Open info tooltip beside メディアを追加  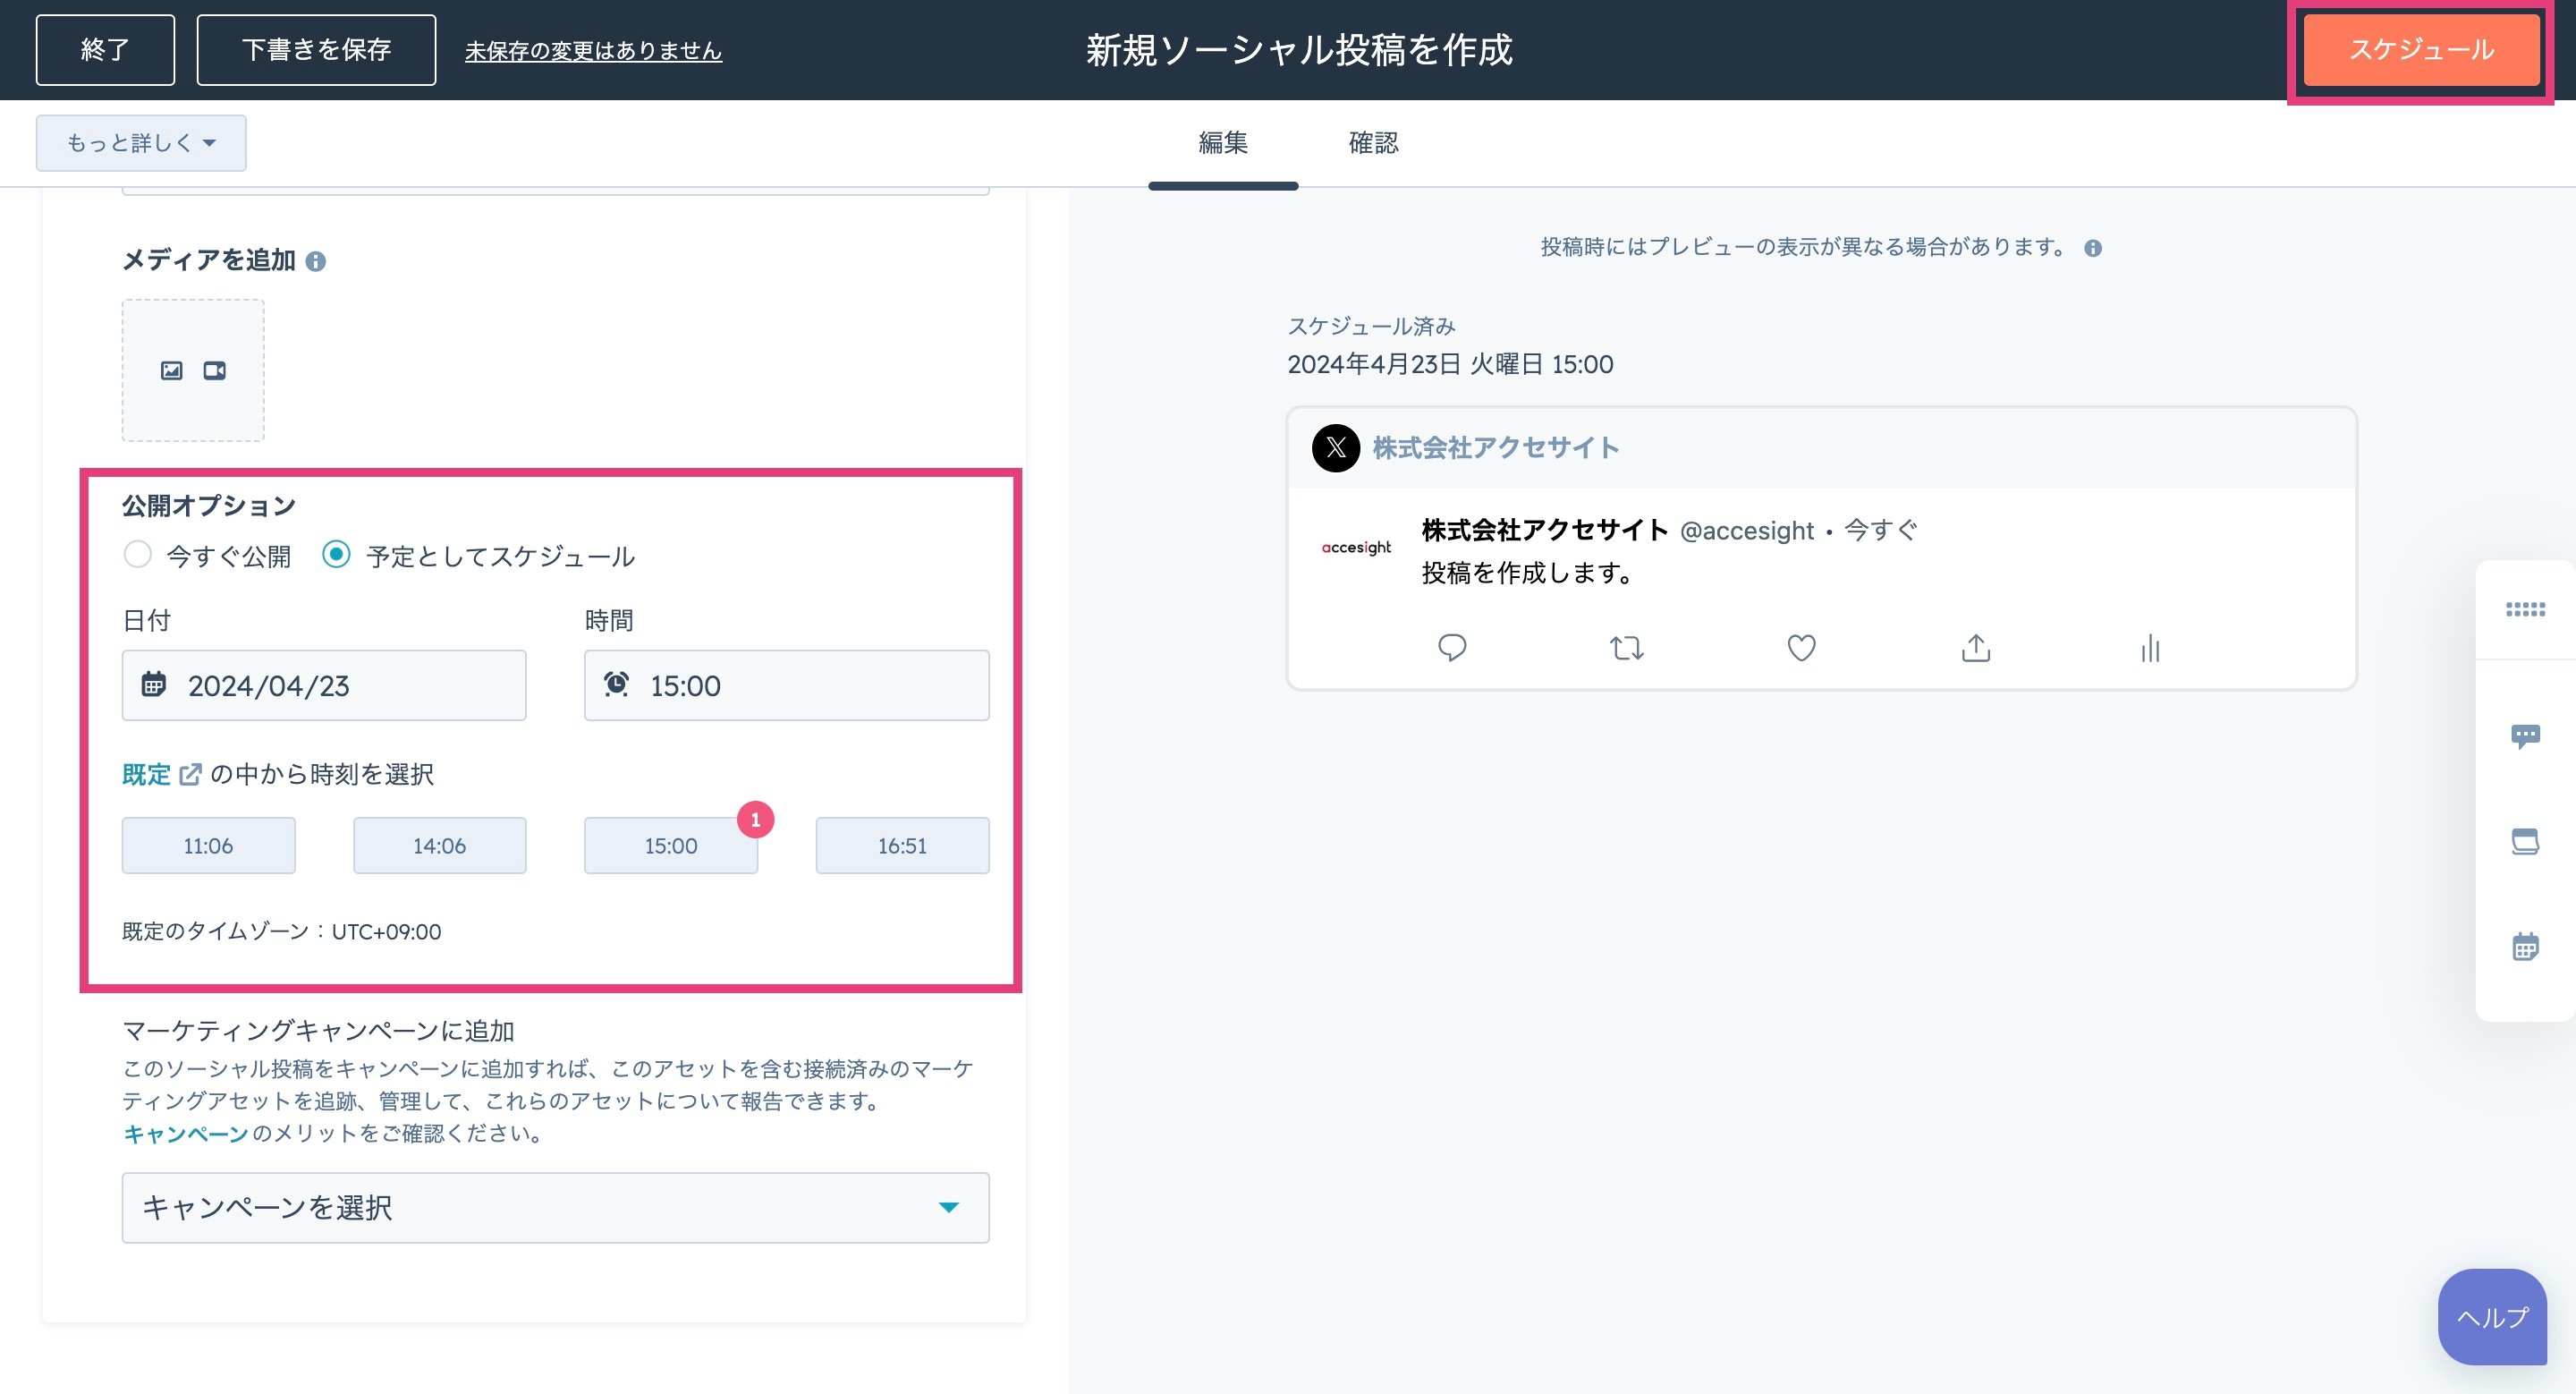click(x=316, y=262)
